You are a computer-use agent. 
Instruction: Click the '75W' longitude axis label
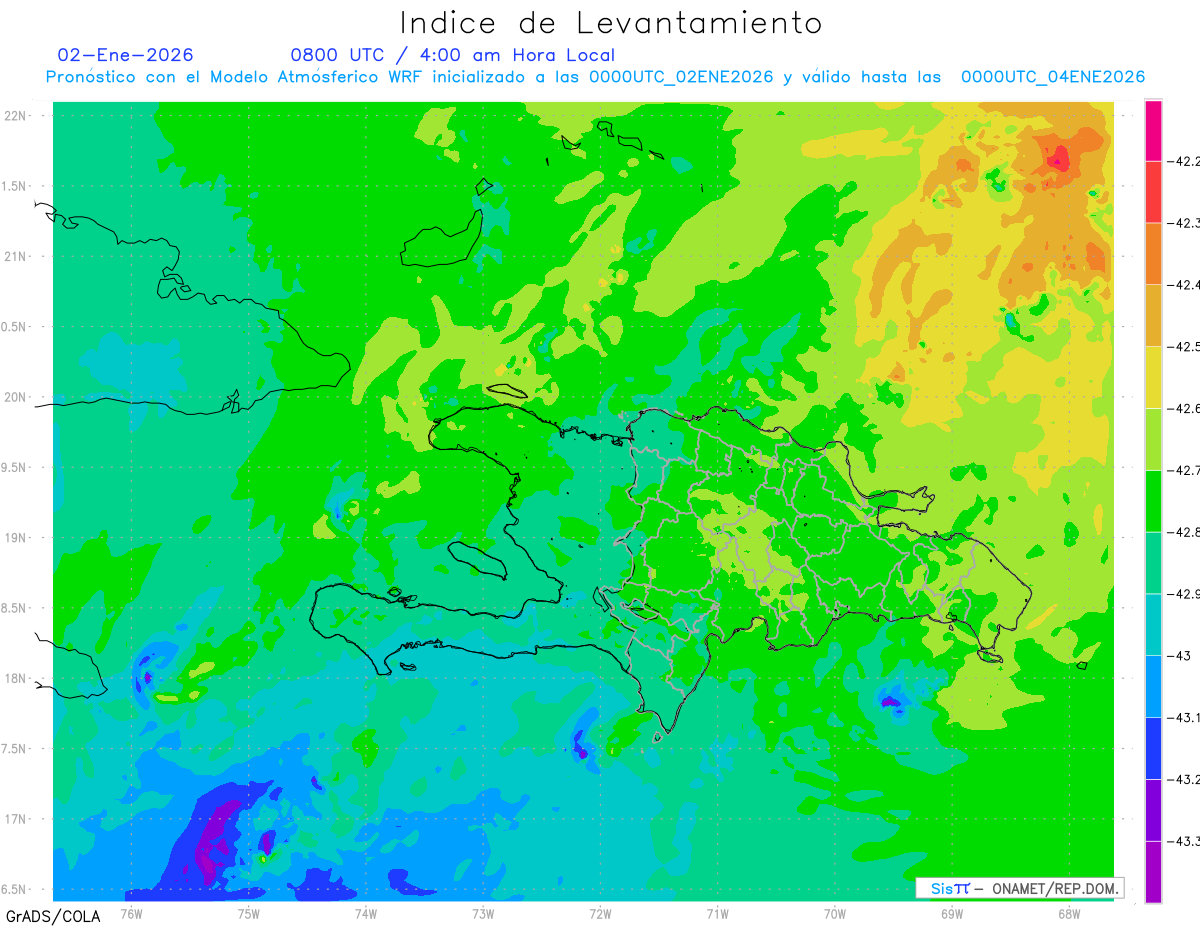248,913
